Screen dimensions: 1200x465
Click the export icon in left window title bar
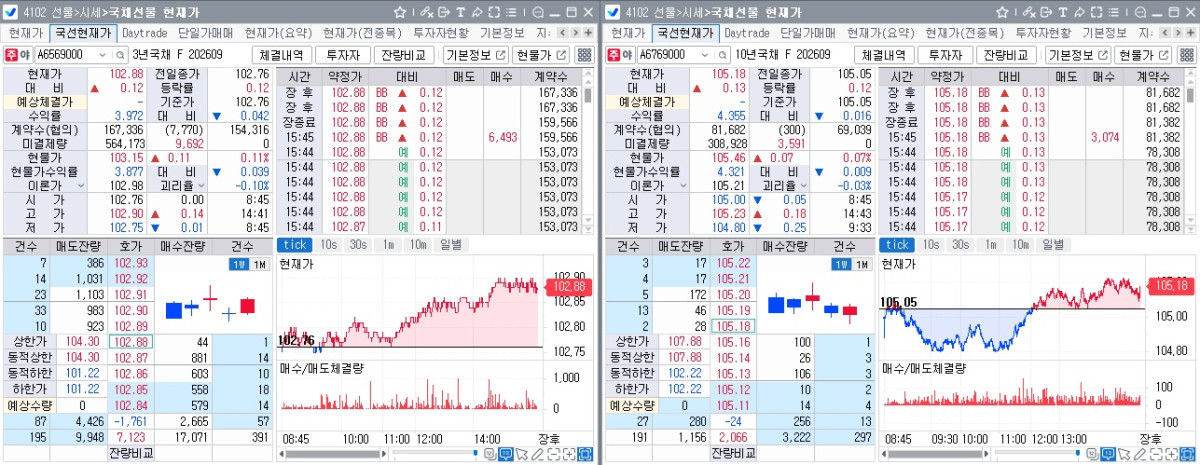[x=444, y=12]
